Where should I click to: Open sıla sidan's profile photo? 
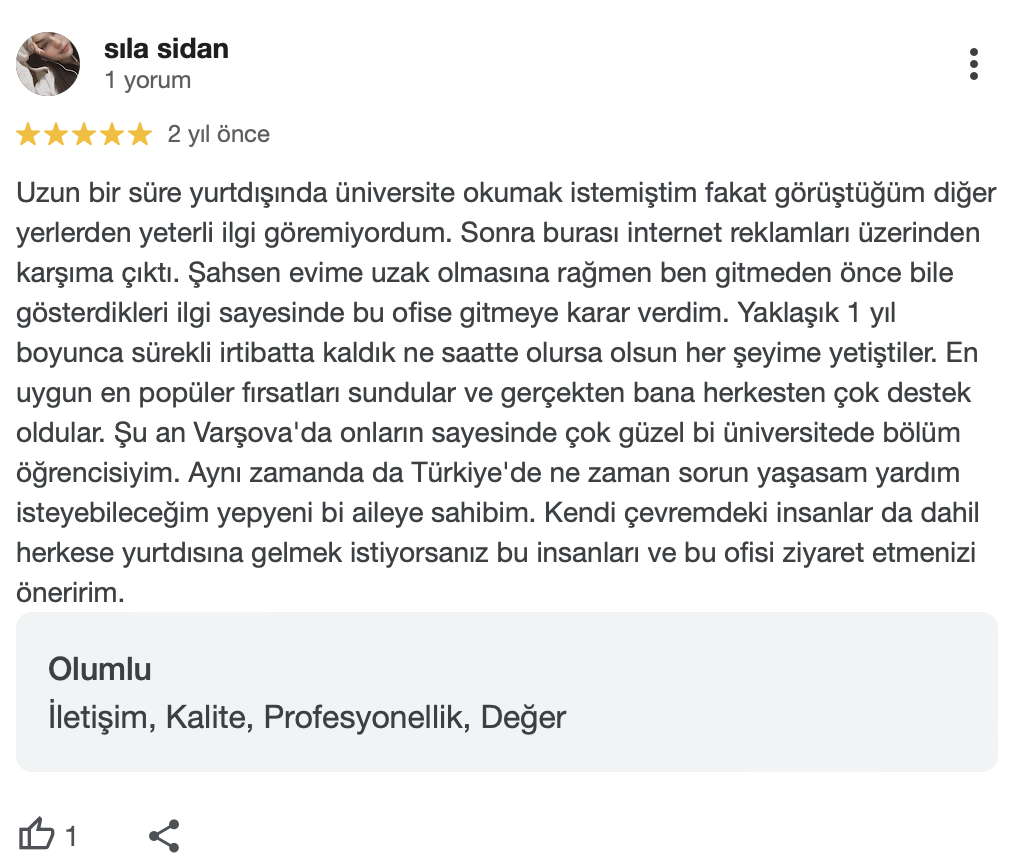pos(48,64)
